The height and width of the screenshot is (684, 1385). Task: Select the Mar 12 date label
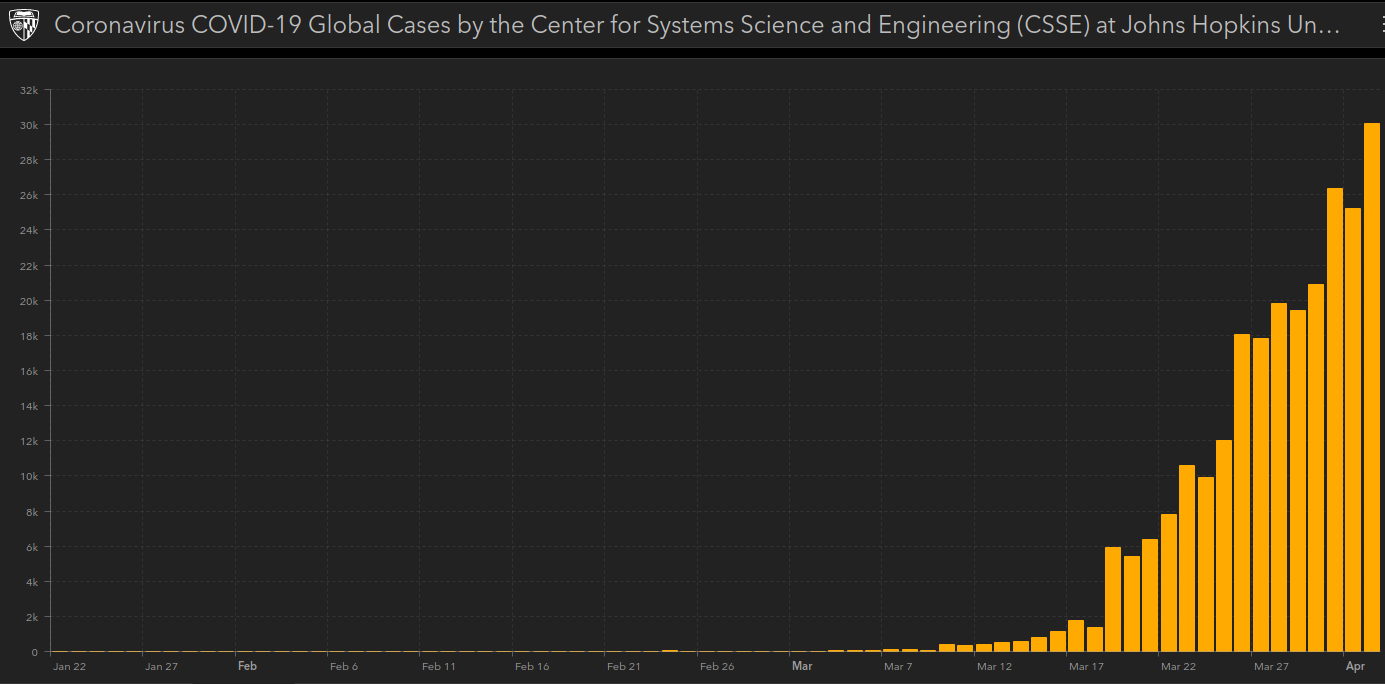994,666
